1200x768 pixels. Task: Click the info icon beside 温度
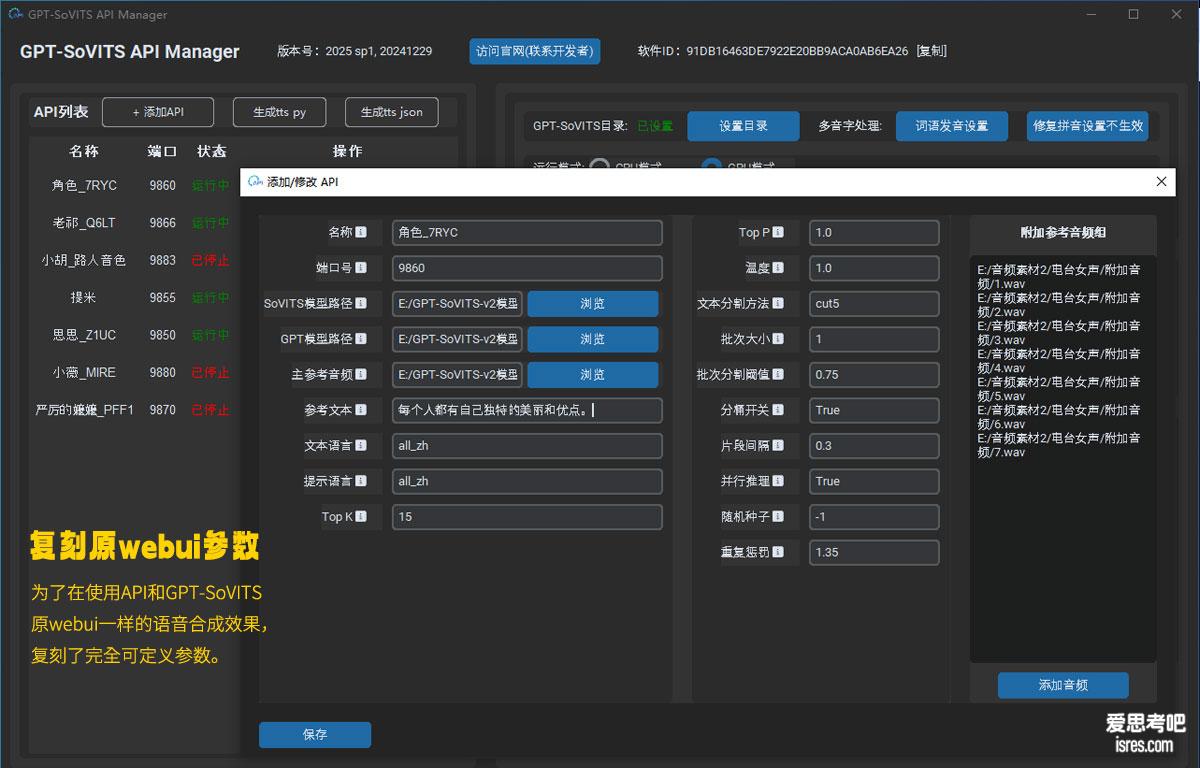coord(778,268)
